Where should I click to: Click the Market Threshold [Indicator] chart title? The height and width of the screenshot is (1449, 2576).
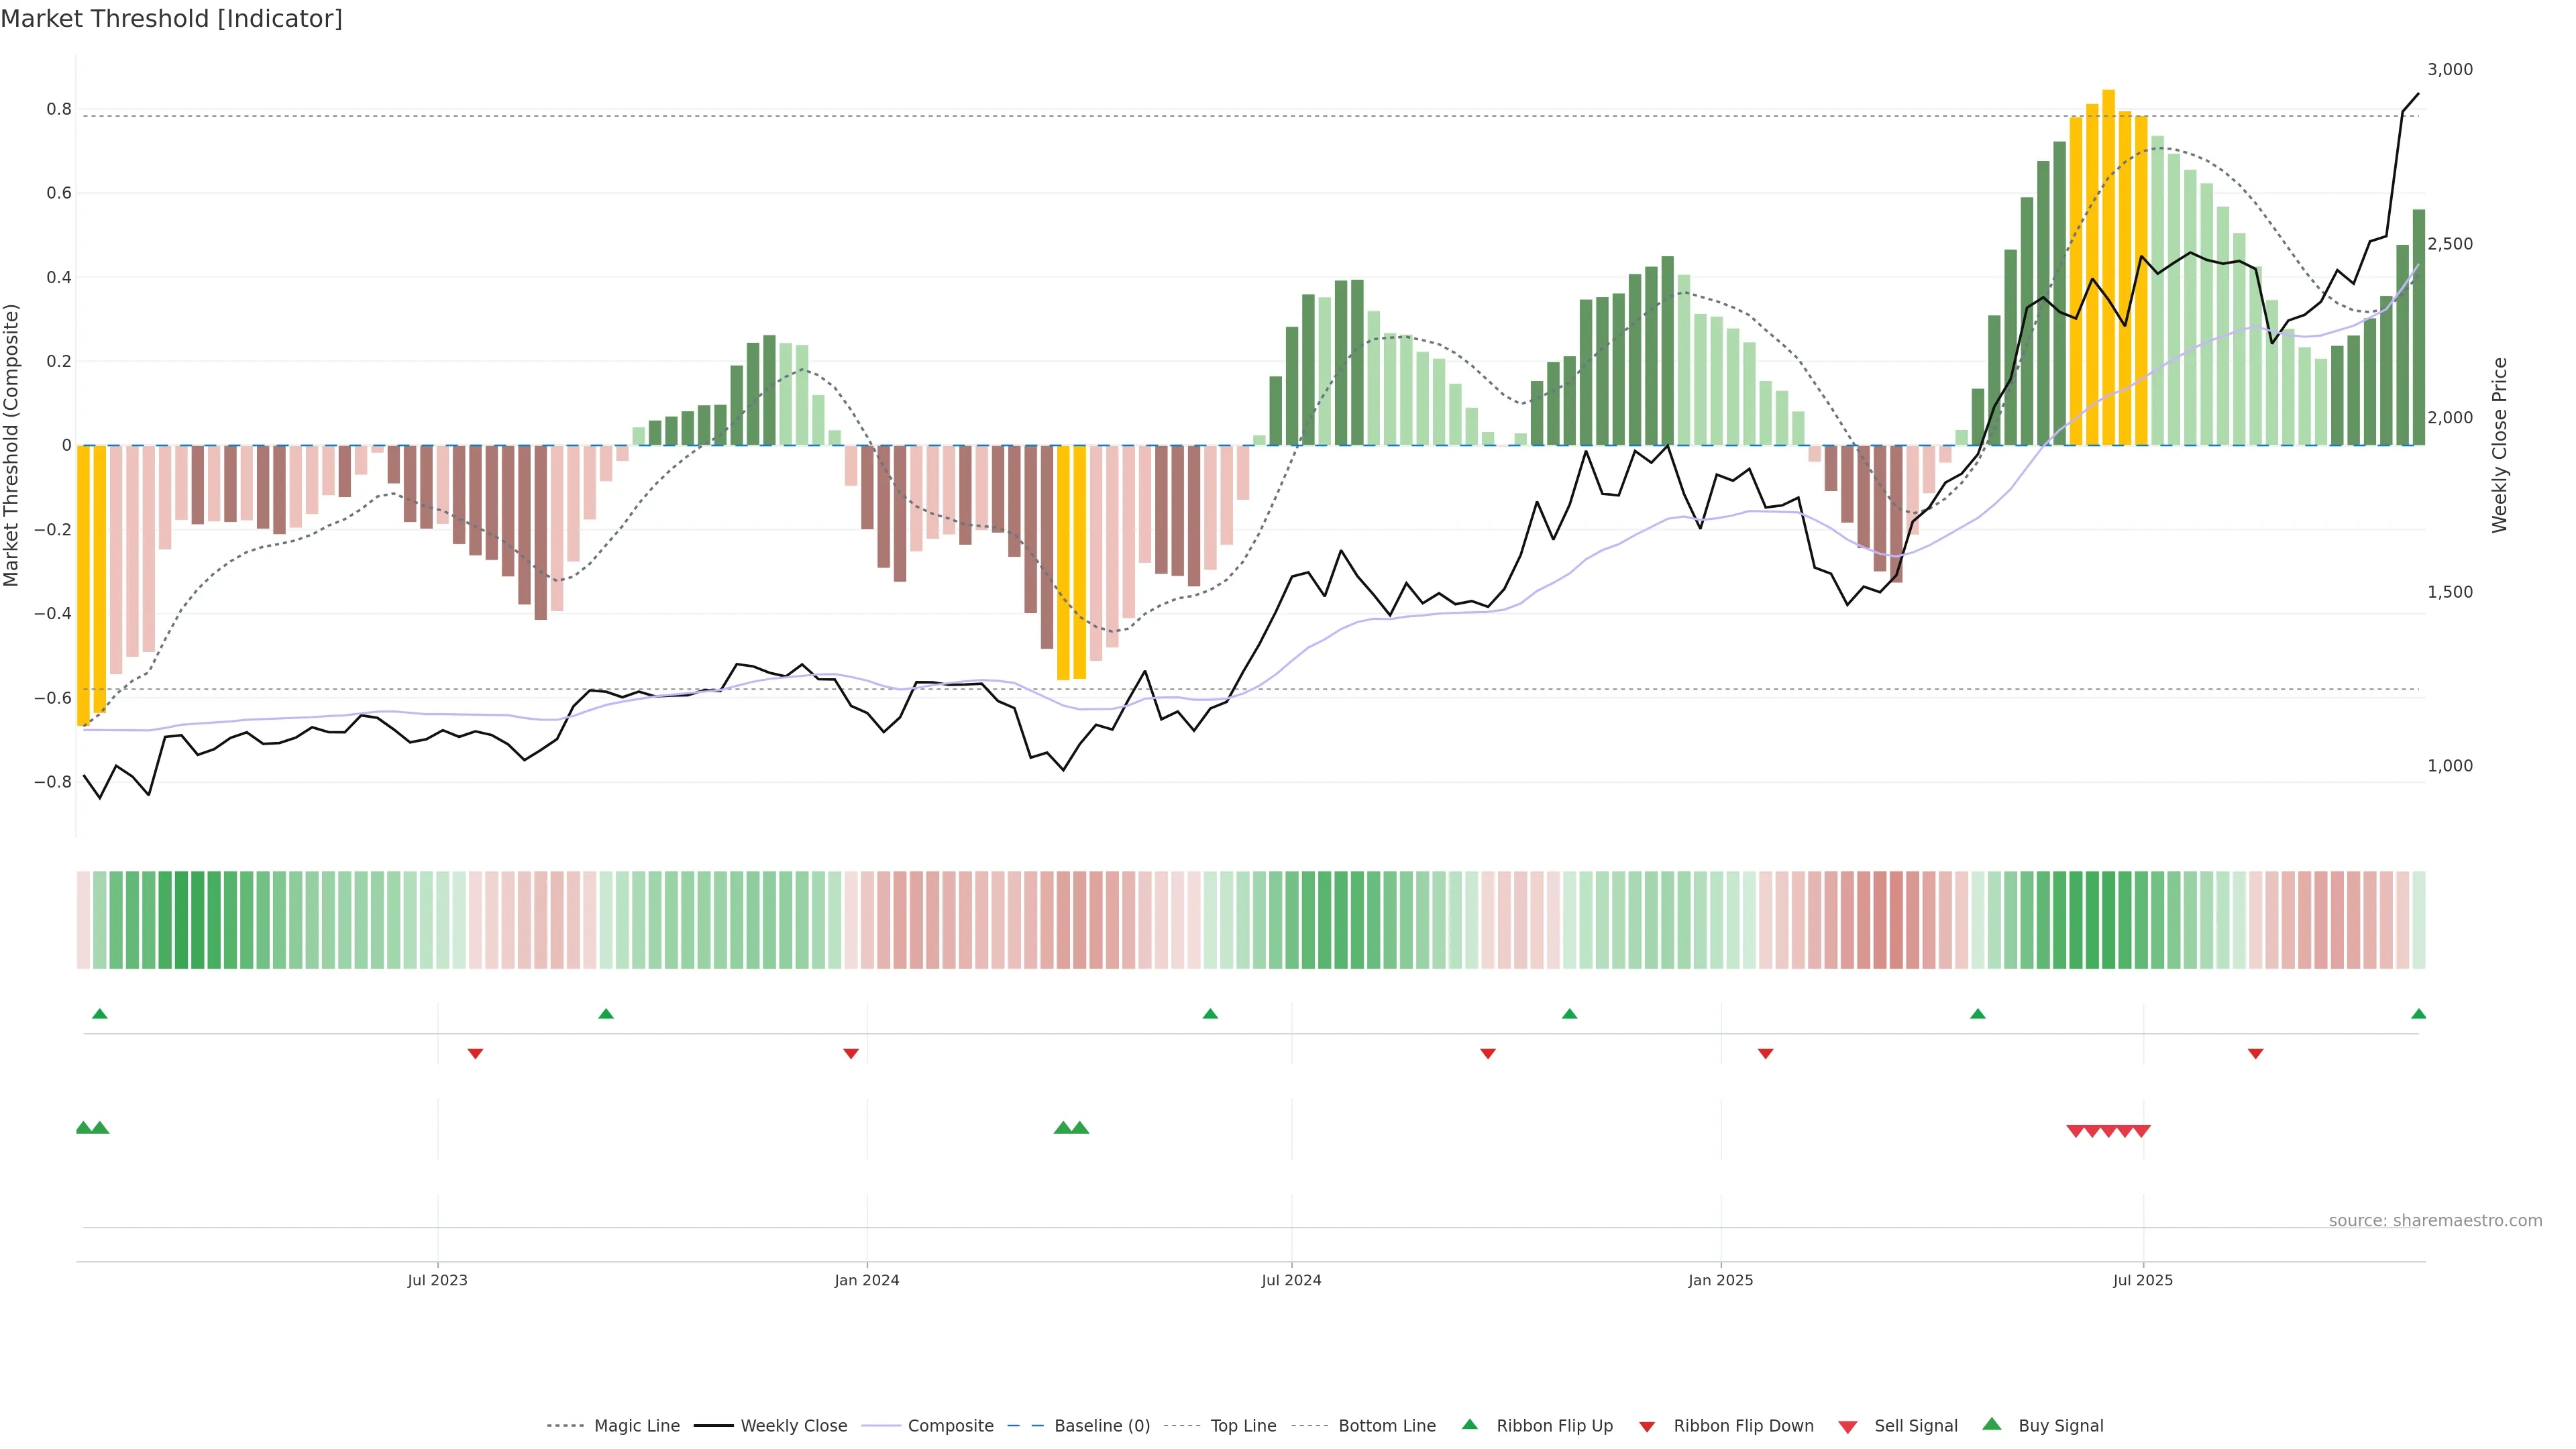click(x=171, y=19)
